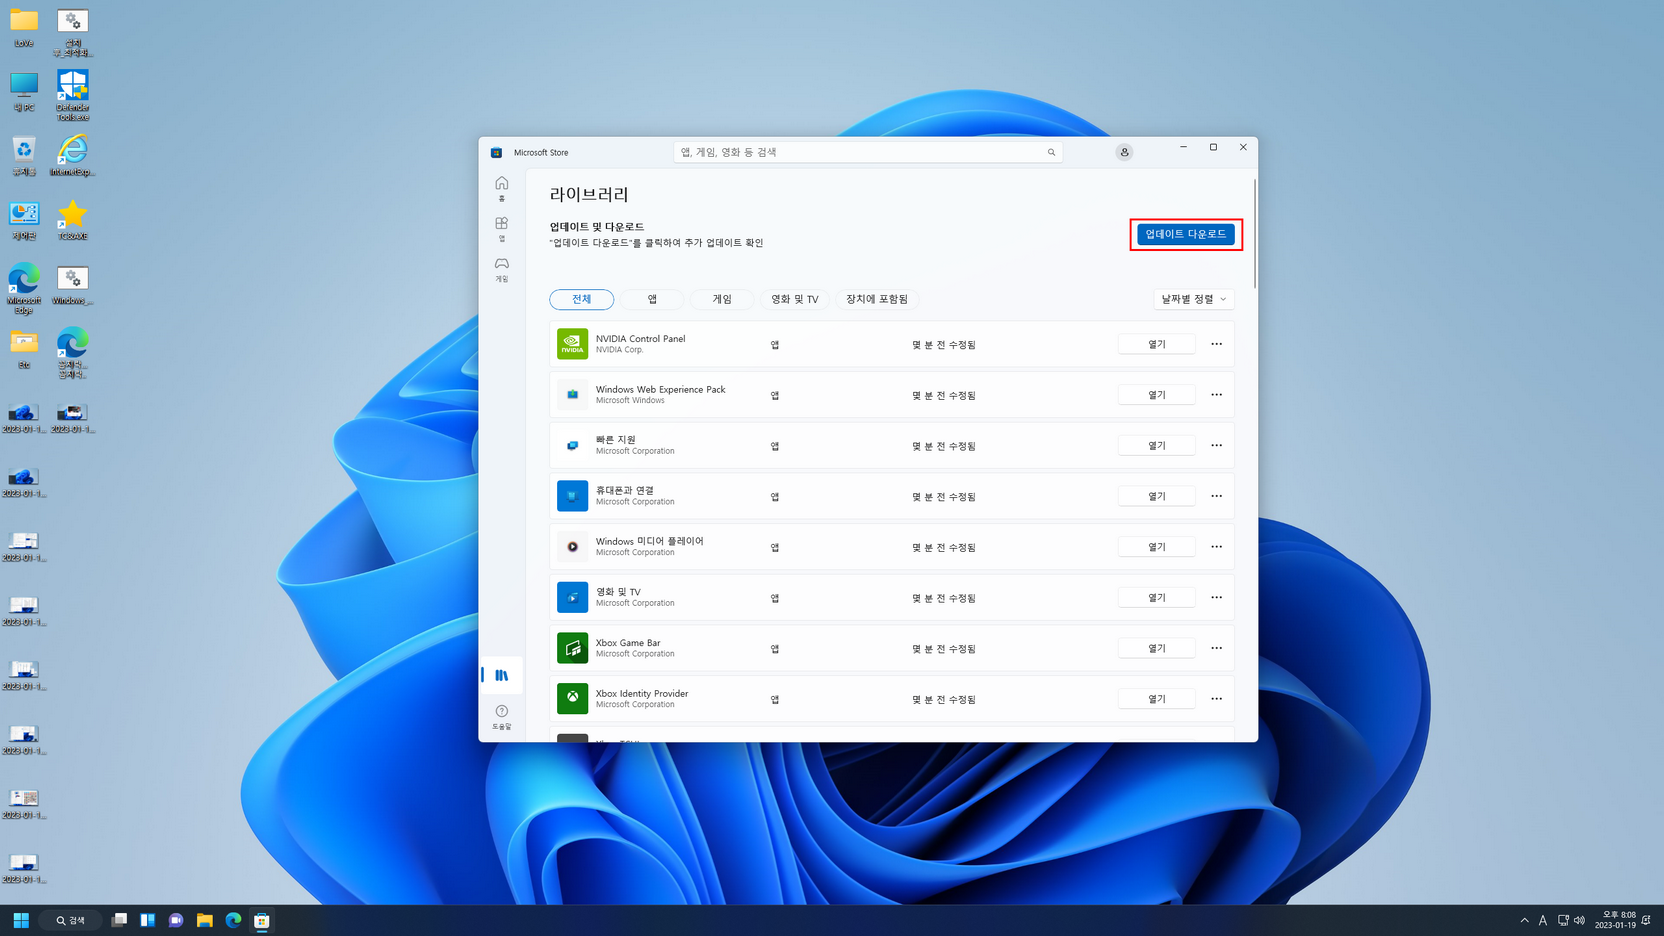Click 열기 for 빠른 지원

pyautogui.click(x=1156, y=445)
